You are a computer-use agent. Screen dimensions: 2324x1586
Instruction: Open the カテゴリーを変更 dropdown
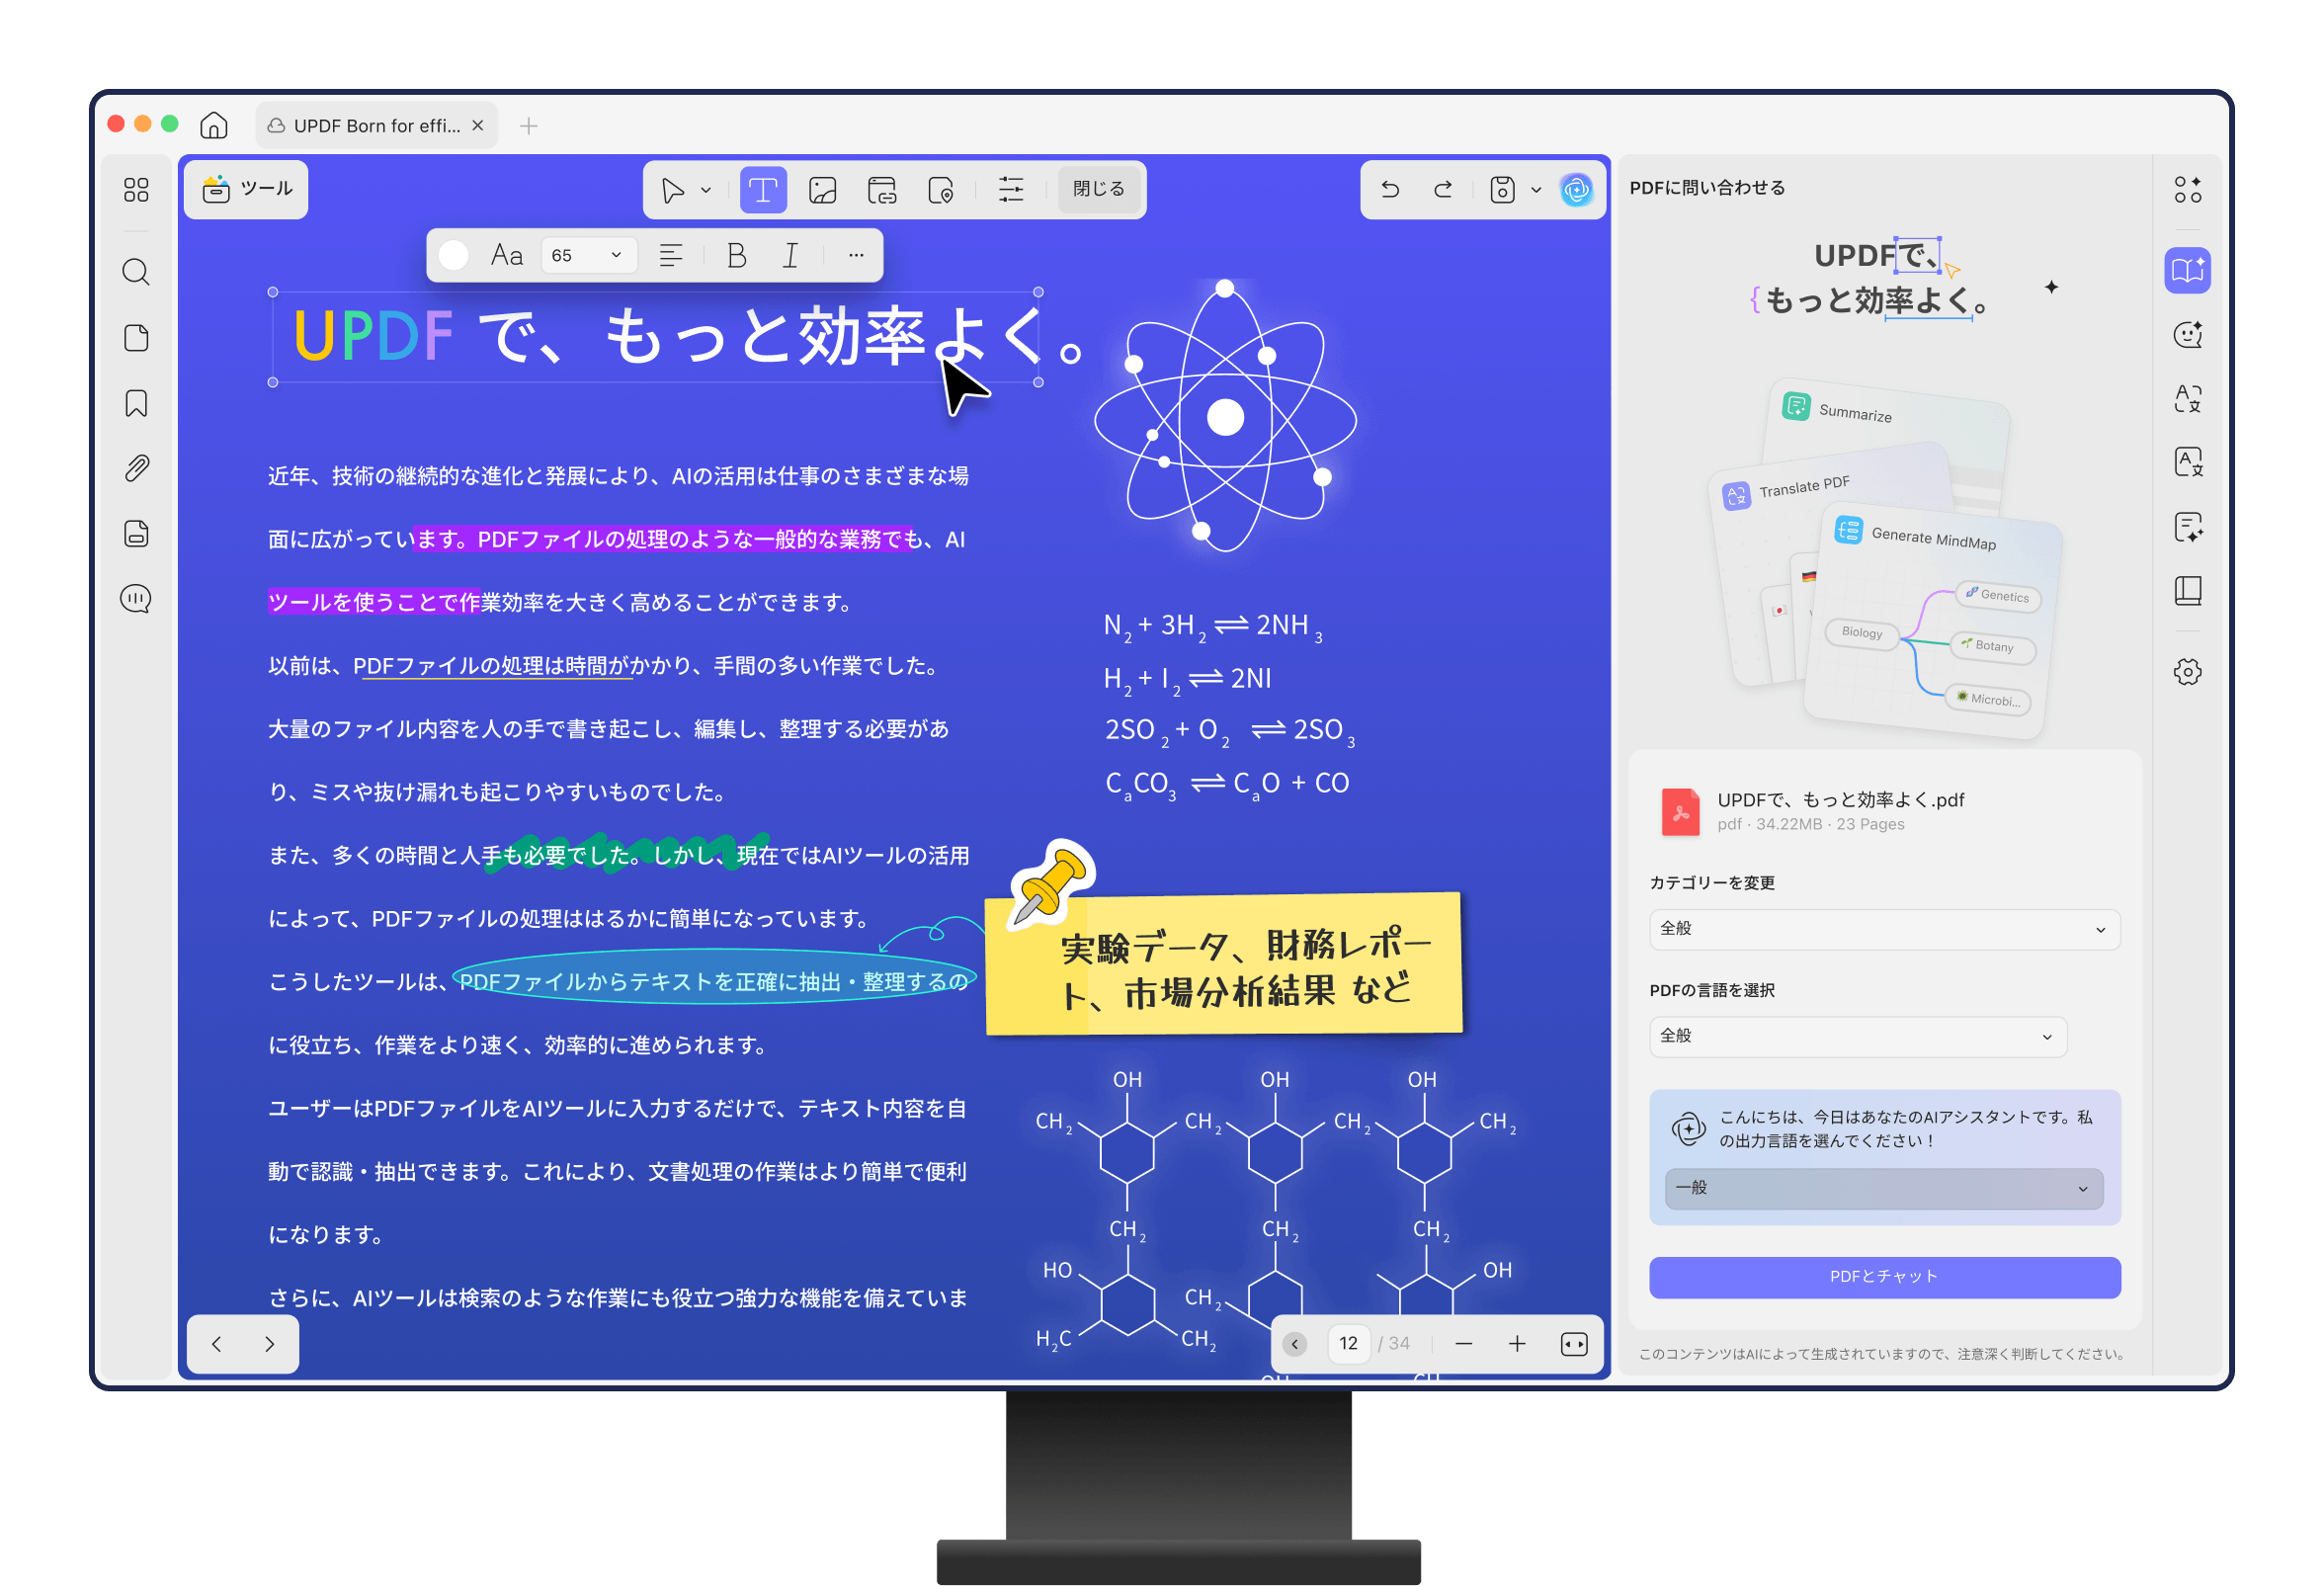point(1884,929)
